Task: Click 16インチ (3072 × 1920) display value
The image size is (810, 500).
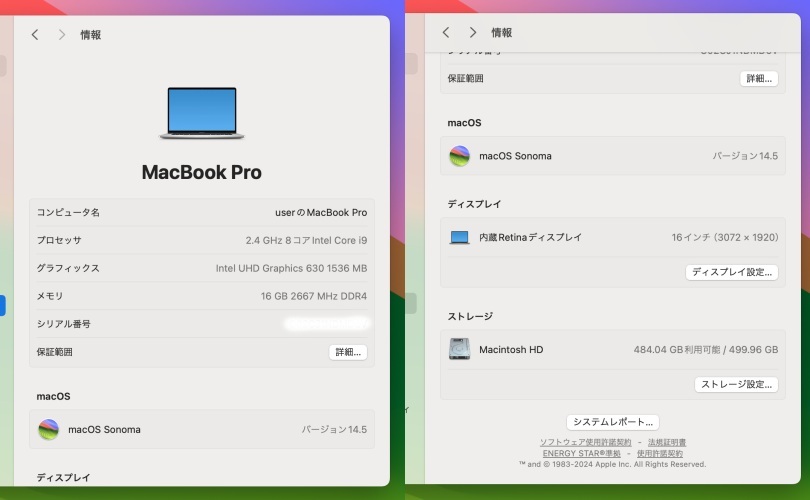Action: pos(725,237)
